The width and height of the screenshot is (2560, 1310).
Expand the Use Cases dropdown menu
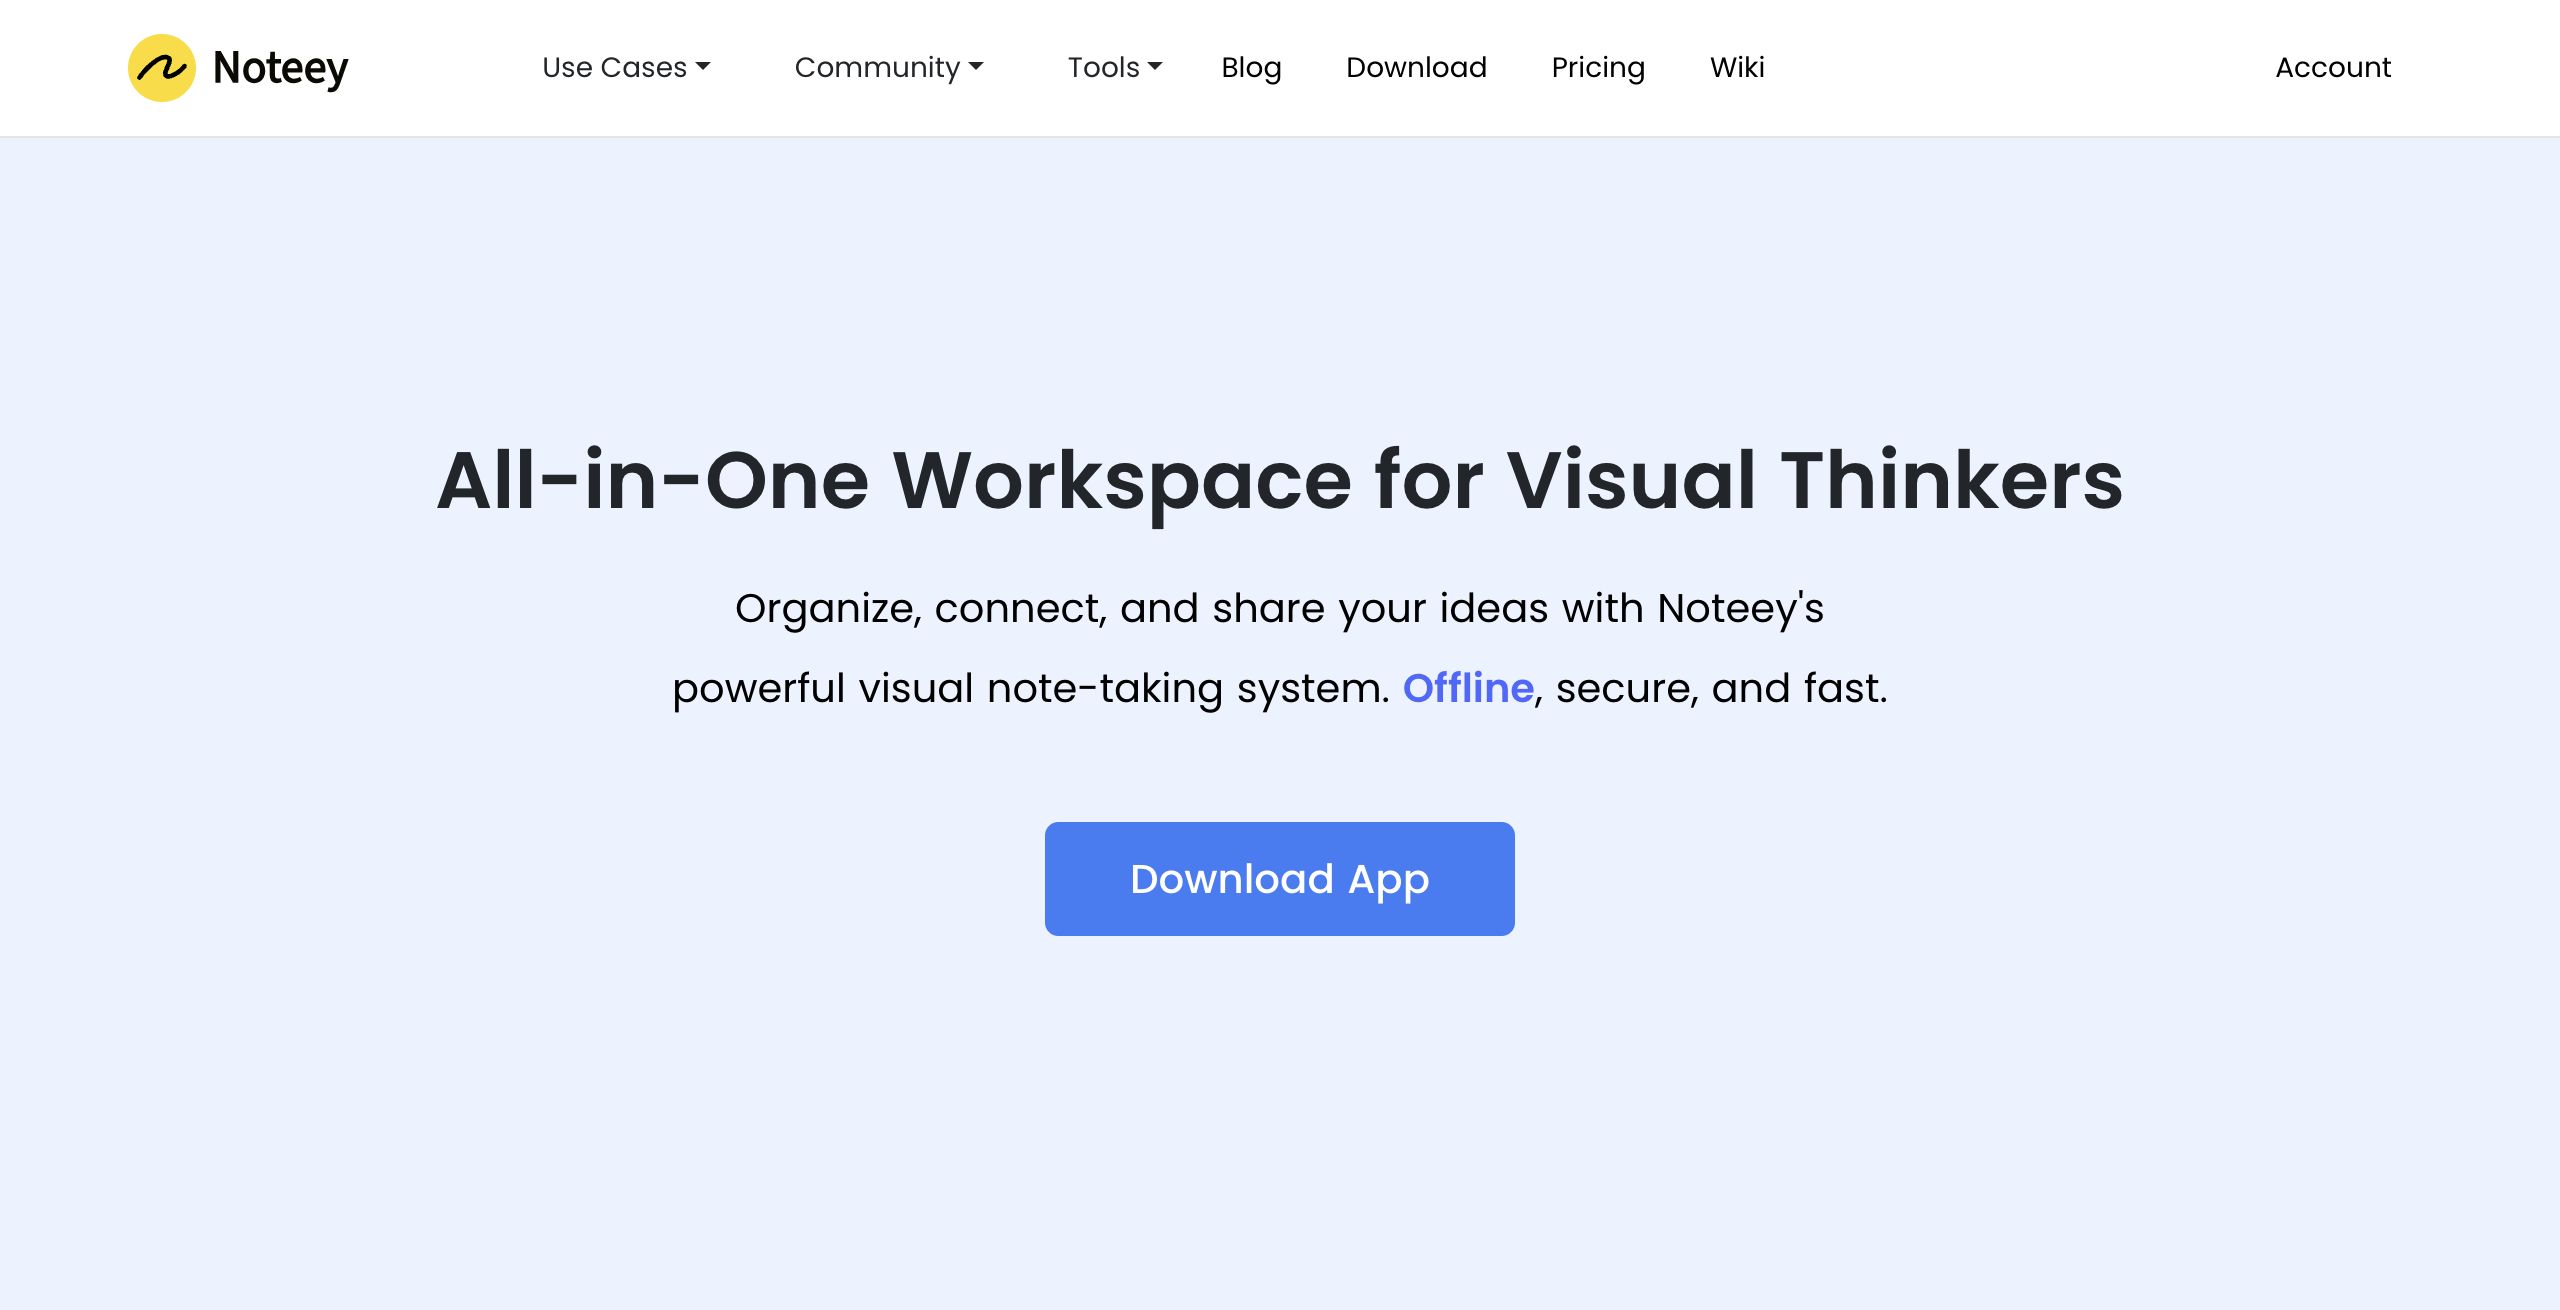pos(615,67)
